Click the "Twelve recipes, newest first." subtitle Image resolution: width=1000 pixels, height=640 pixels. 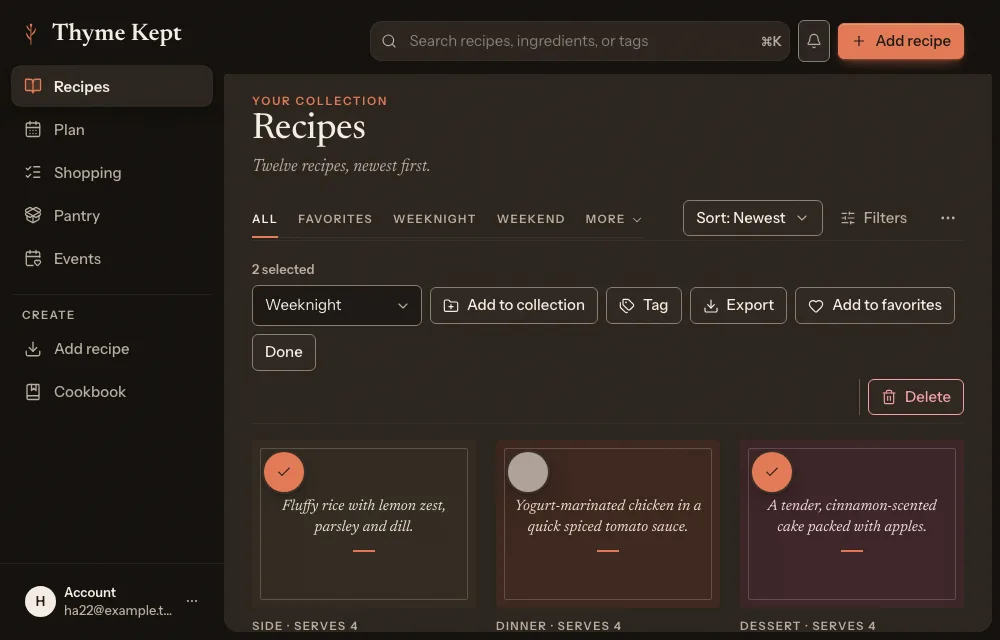pos(341,166)
